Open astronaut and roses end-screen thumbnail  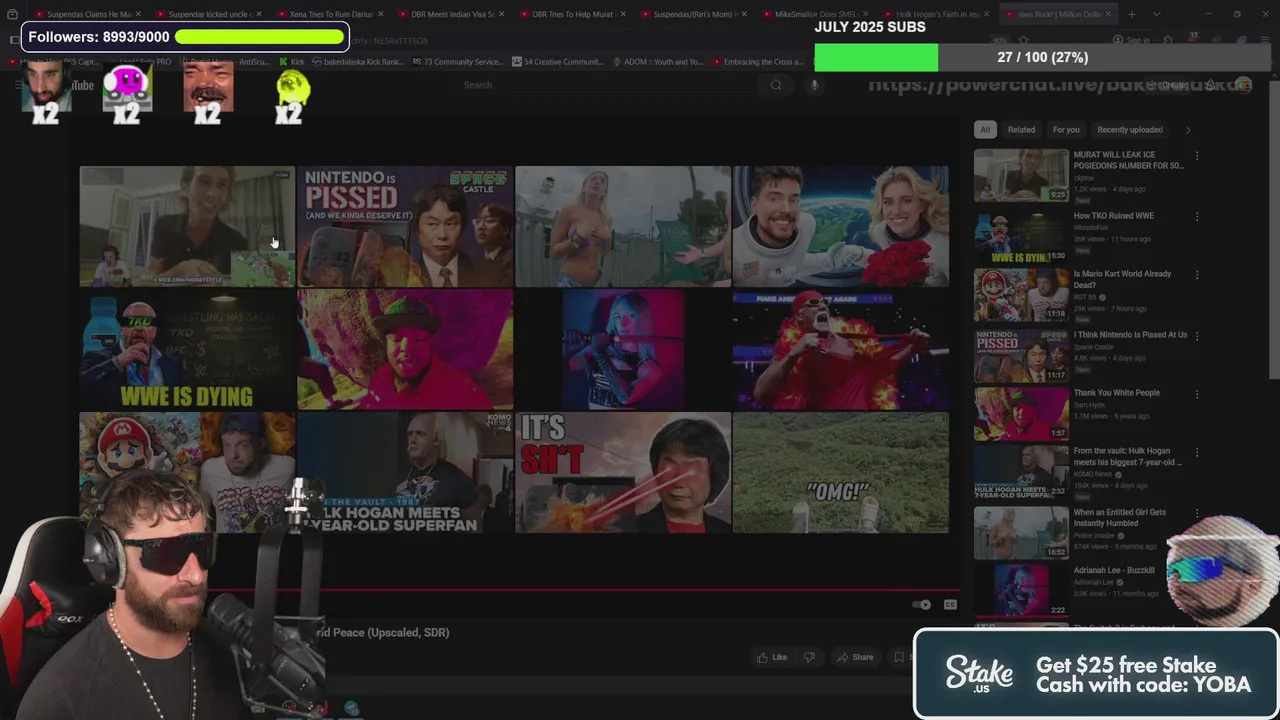click(x=841, y=226)
